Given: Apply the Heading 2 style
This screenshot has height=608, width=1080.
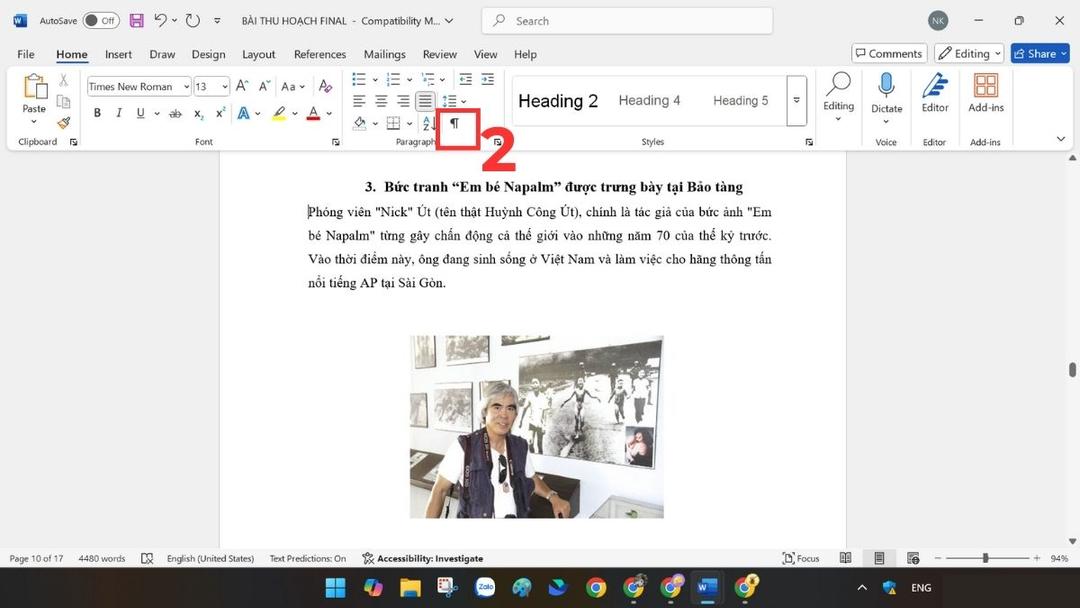Looking at the screenshot, I should 558,100.
